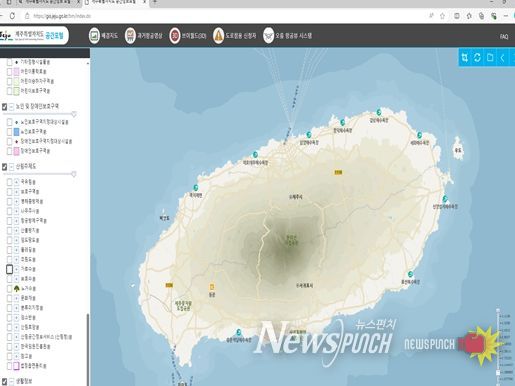515x386 pixels.
Task: Enable the blue-swatch 노인보호구역 layer checkbox
Action: [10, 132]
